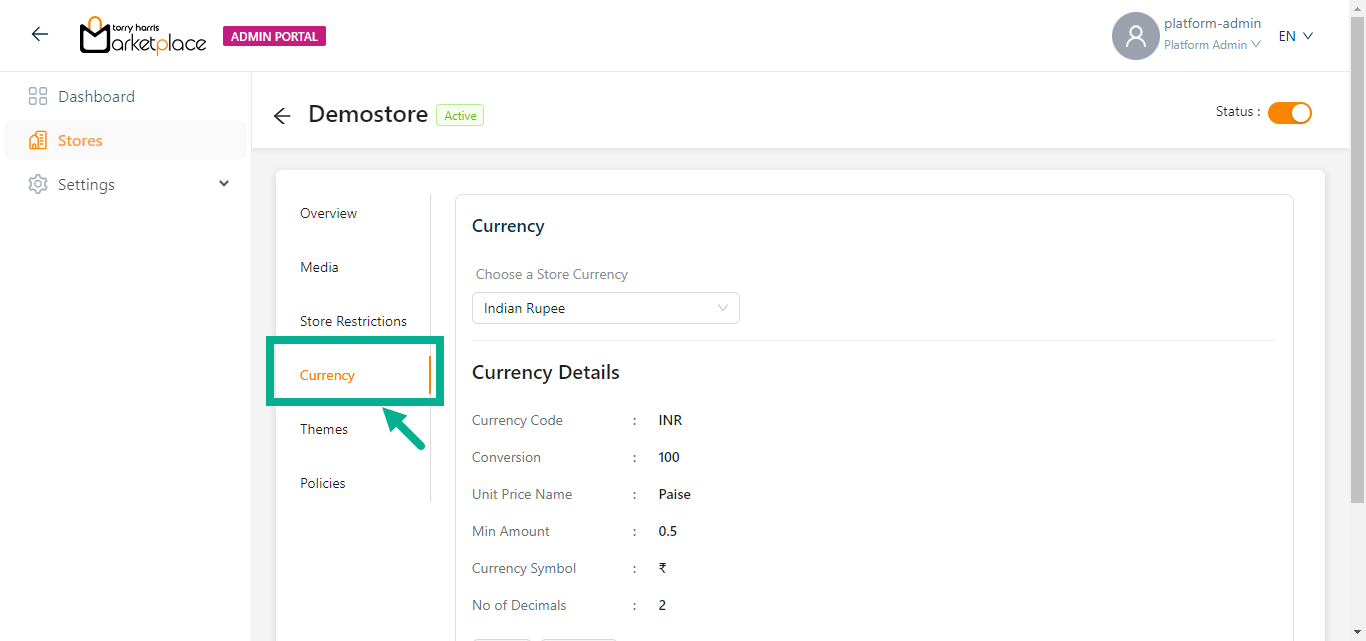Open the Platform Admin role dropdown
This screenshot has width=1366, height=641.
pos(1212,45)
